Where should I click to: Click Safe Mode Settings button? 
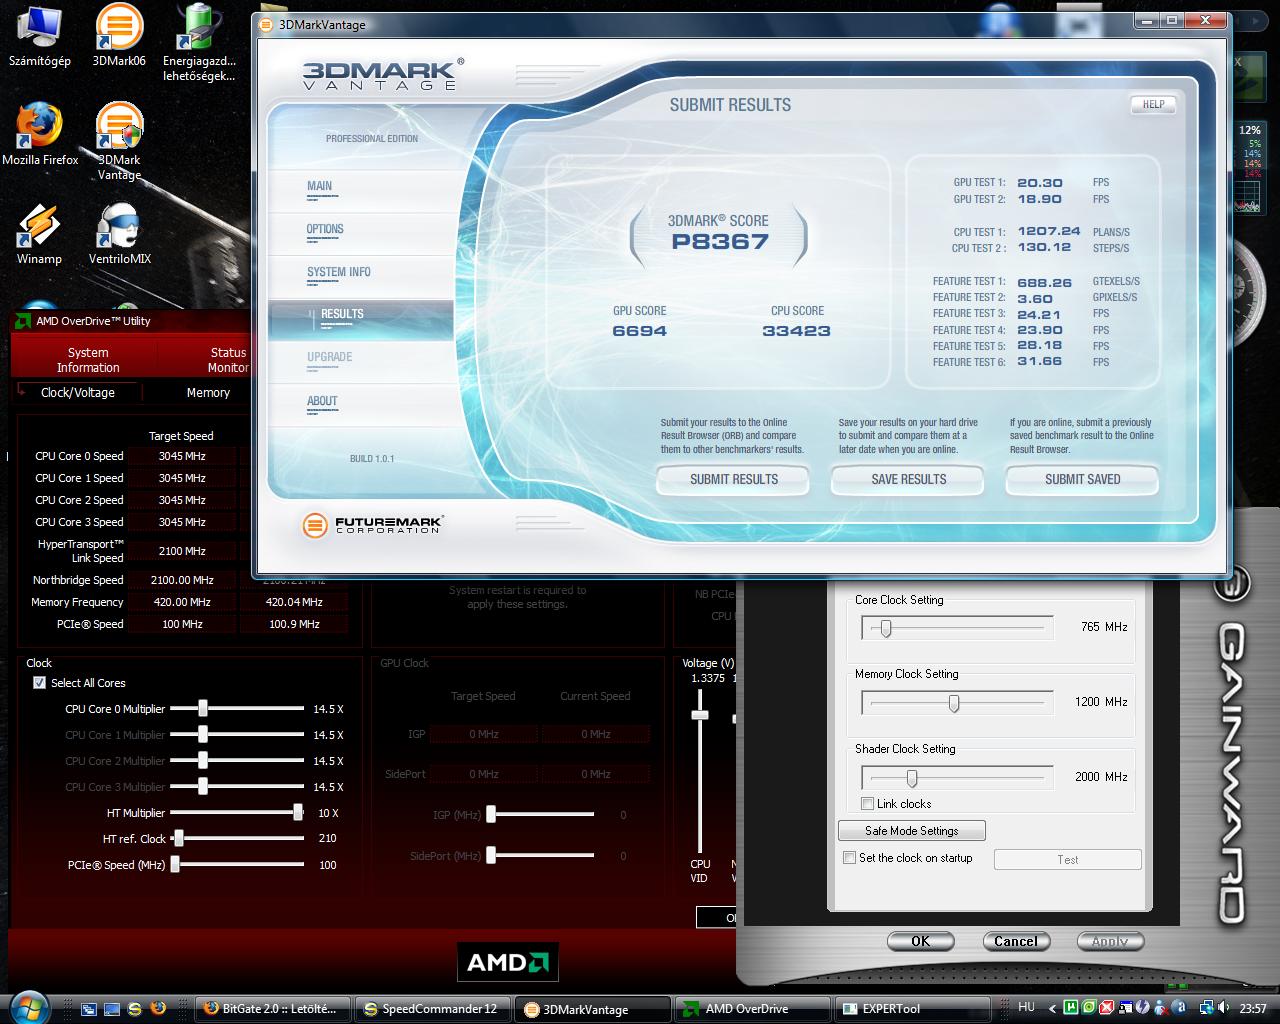911,831
